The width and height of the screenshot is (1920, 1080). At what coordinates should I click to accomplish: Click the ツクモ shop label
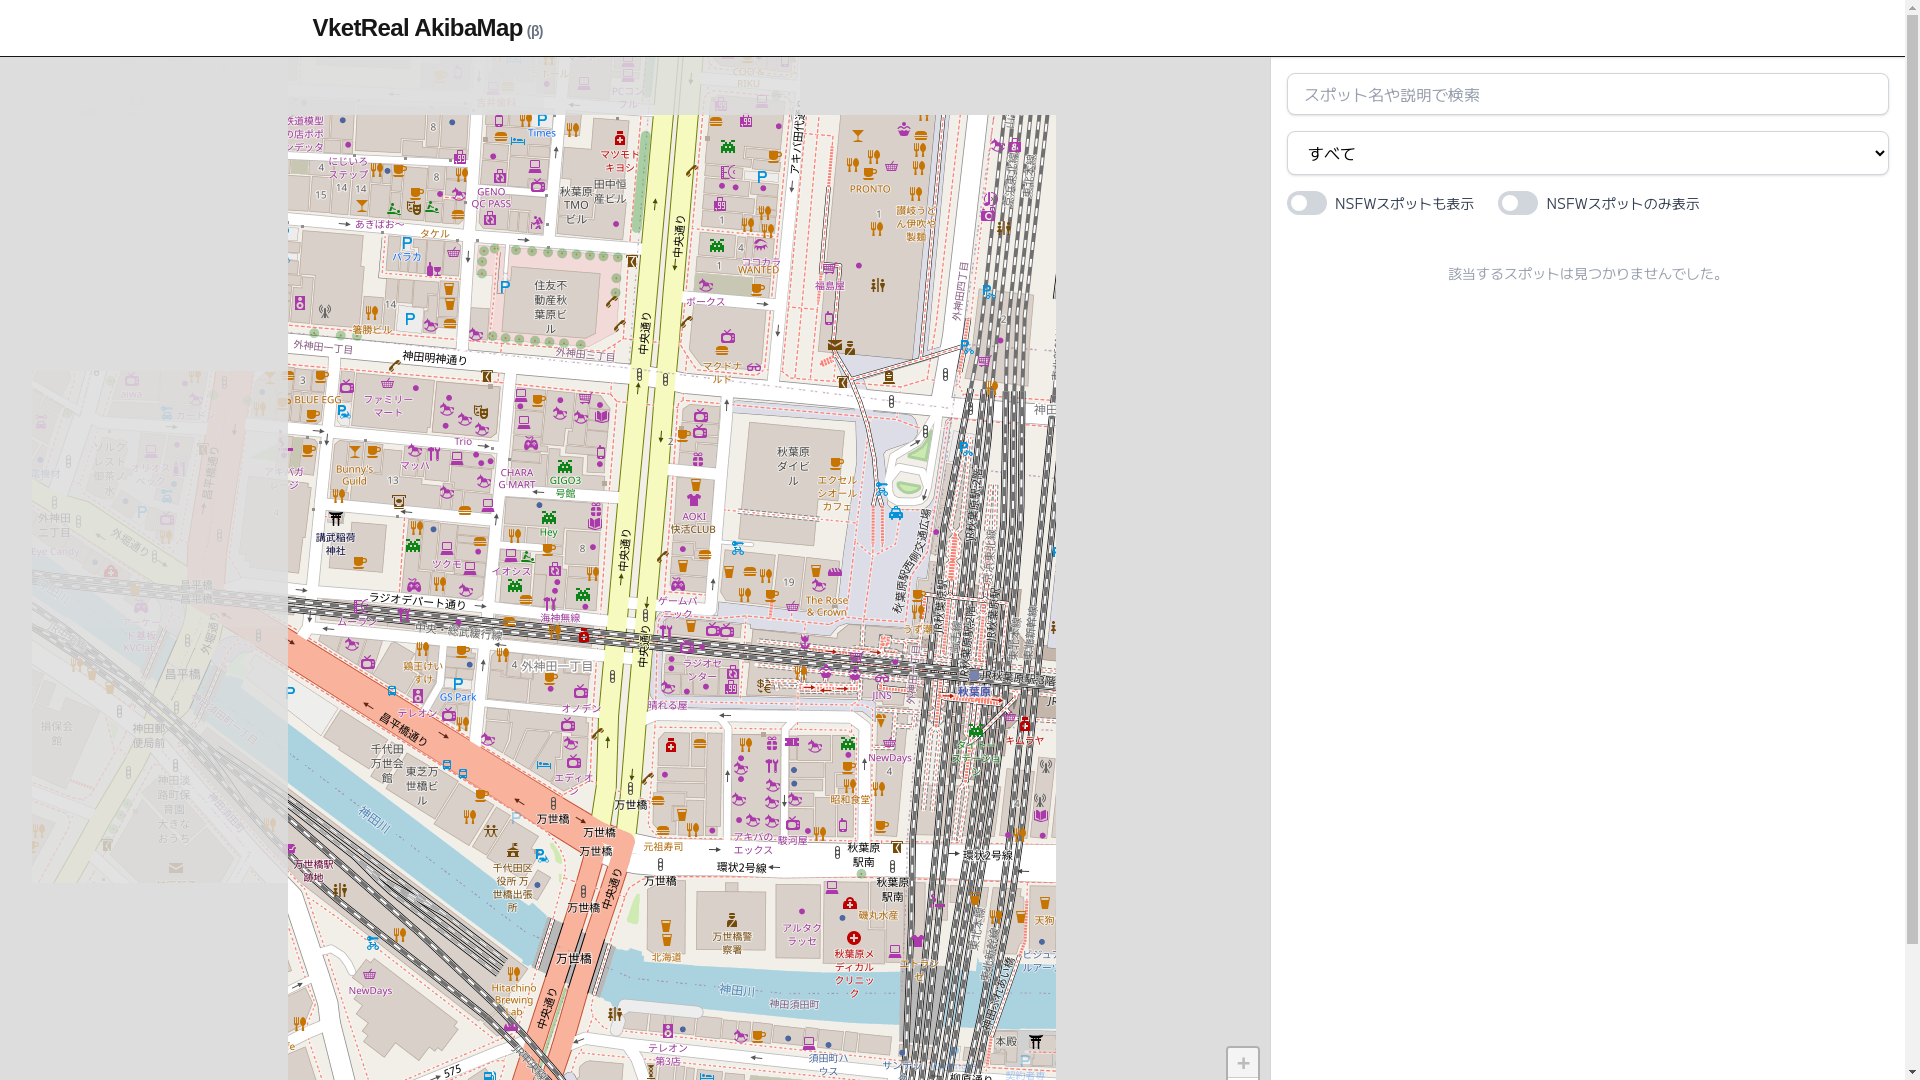[447, 564]
